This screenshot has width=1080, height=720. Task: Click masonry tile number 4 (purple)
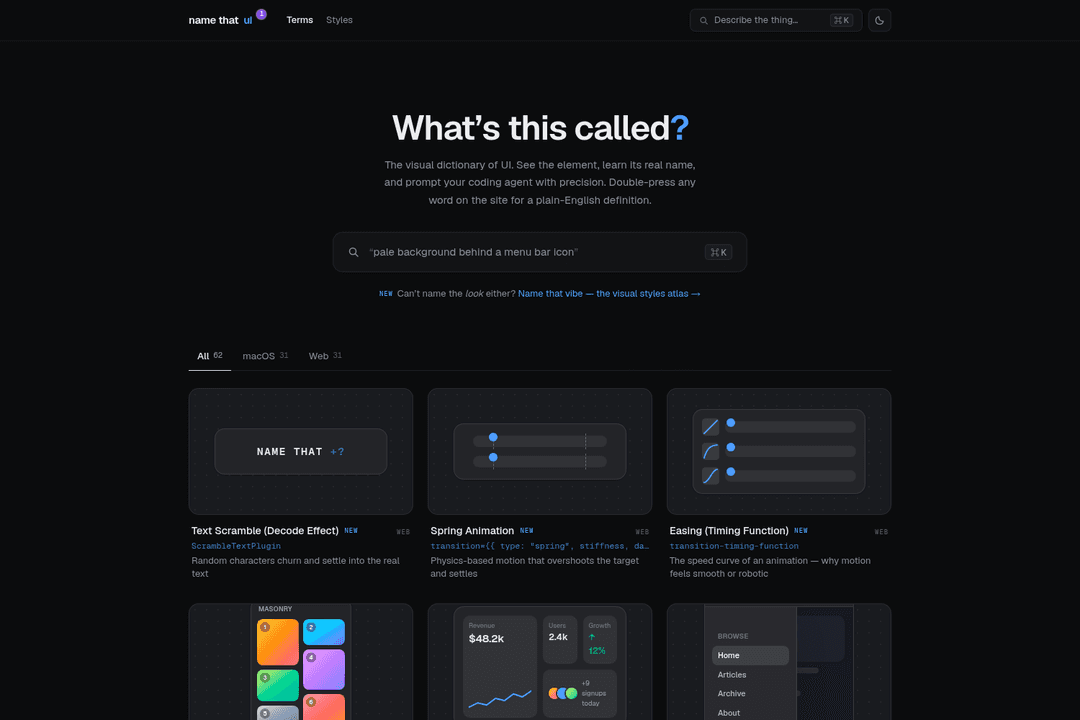[324, 670]
